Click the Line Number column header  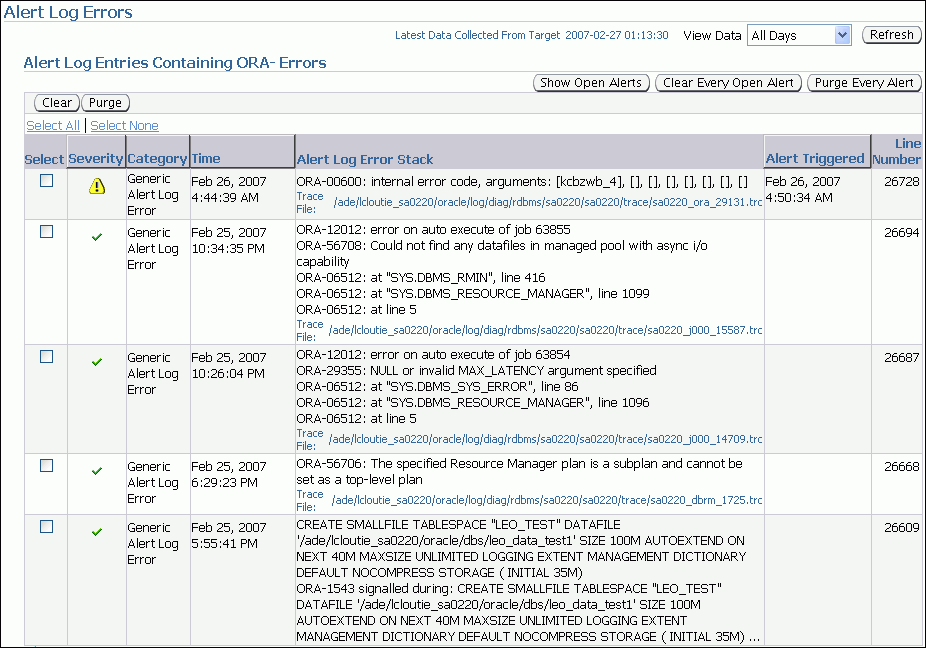coord(896,151)
